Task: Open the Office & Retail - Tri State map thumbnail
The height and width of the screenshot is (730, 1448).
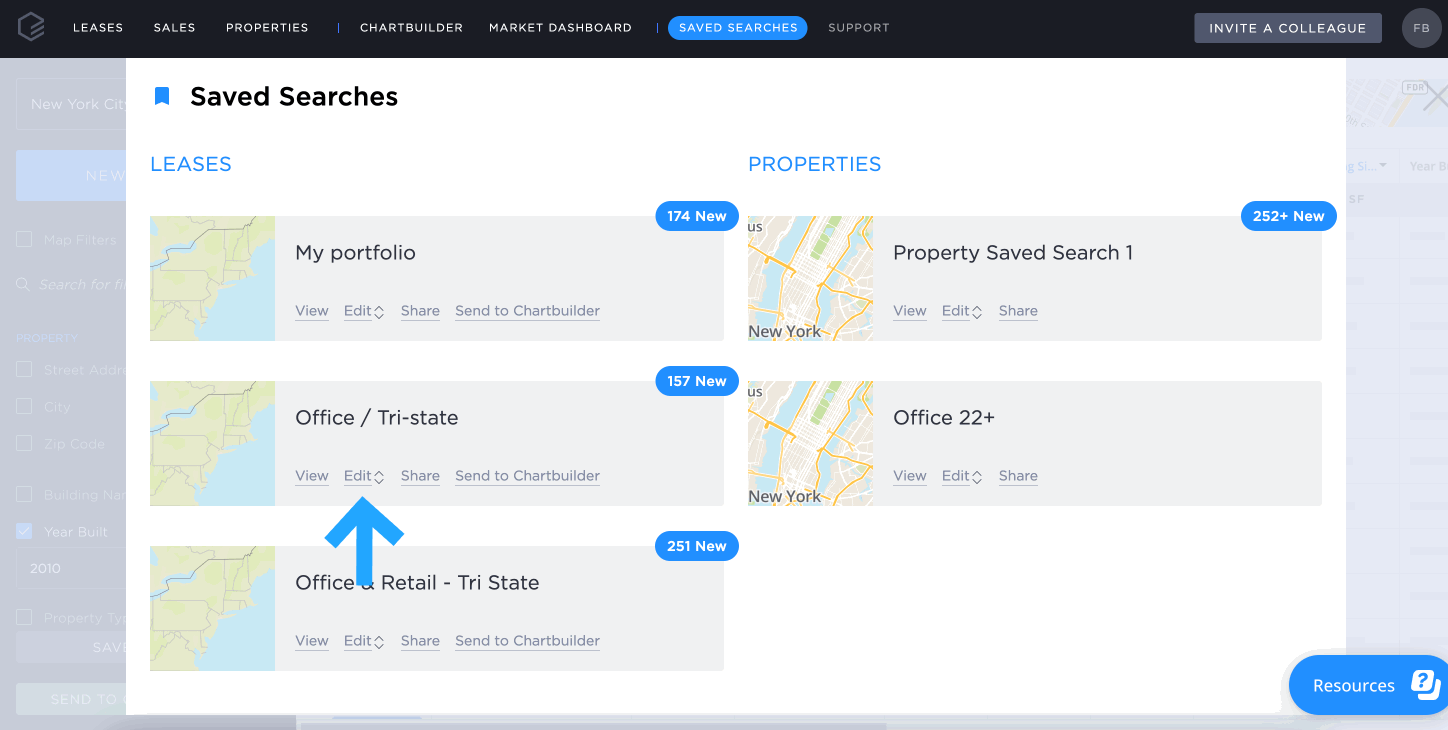Action: click(x=212, y=608)
